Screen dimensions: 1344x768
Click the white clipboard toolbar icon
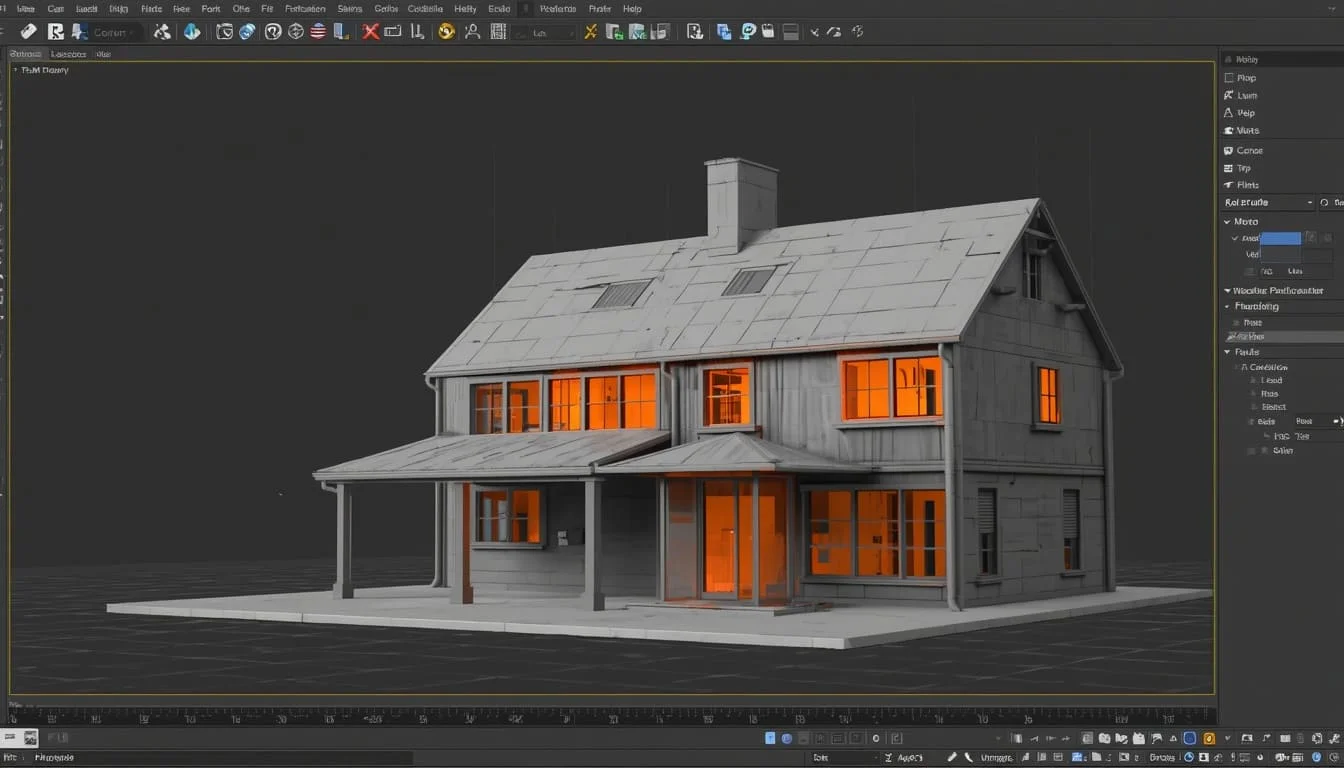click(x=769, y=32)
